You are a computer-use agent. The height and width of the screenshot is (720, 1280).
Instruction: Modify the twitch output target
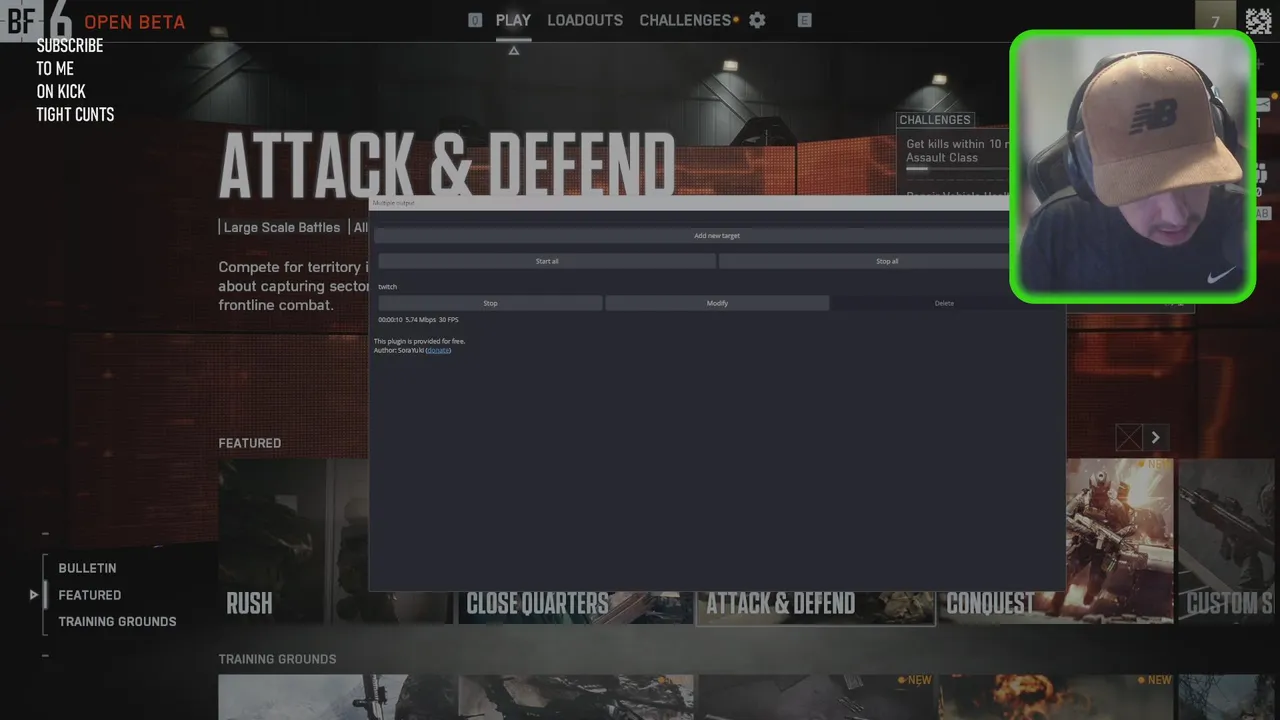717,303
